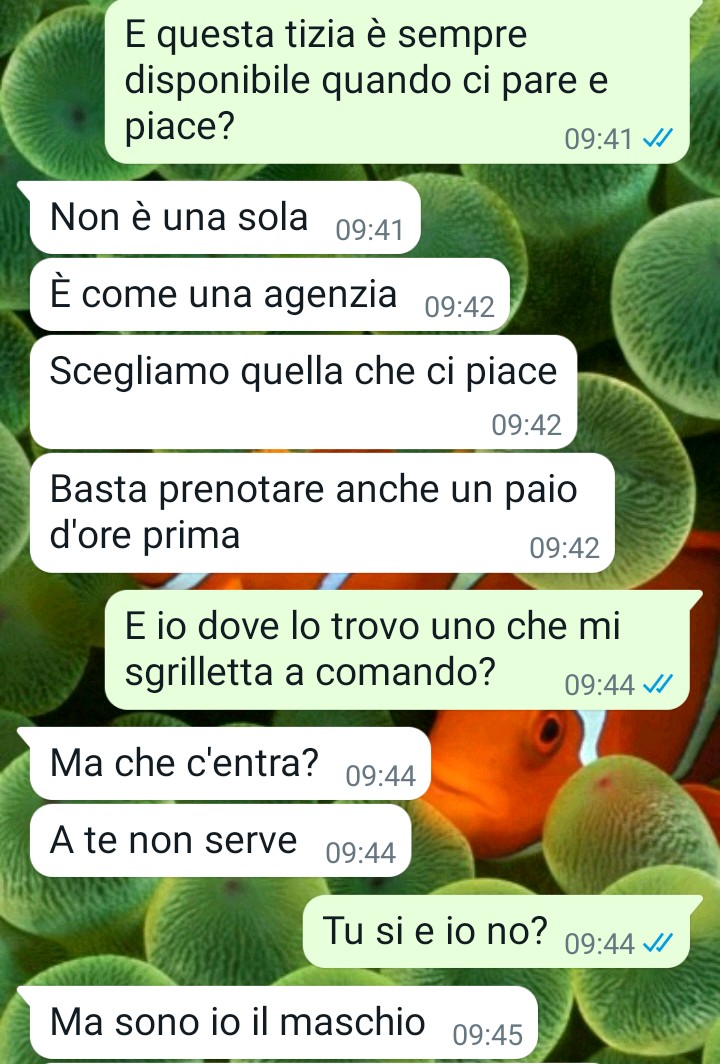The image size is (720, 1064).
Task: Tap the blue double-check on 'piace?' message
Action: (658, 139)
